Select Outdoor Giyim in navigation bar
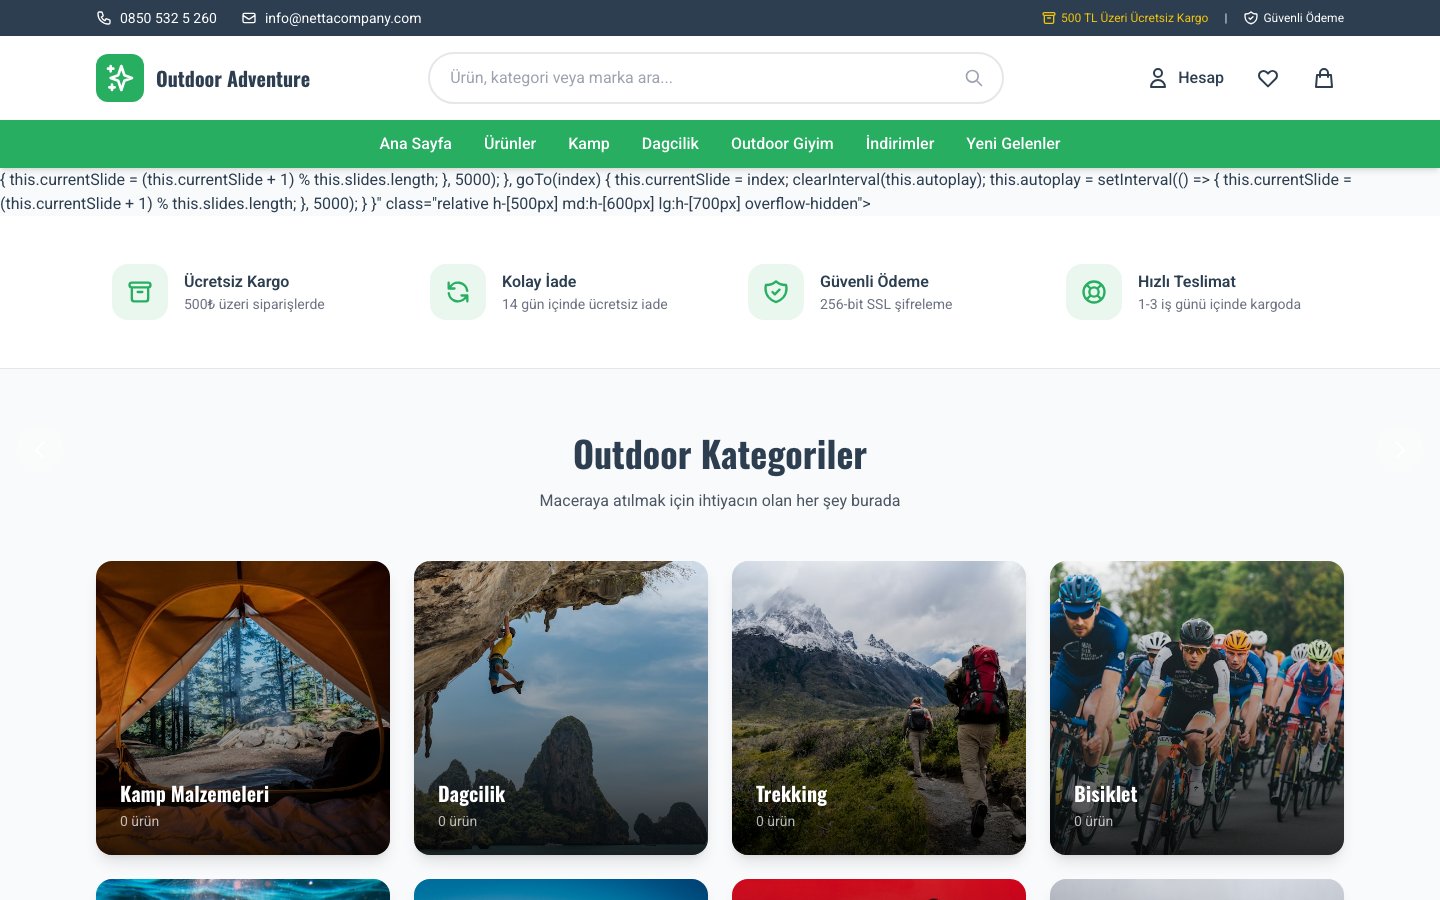This screenshot has height=900, width=1440. [x=782, y=144]
